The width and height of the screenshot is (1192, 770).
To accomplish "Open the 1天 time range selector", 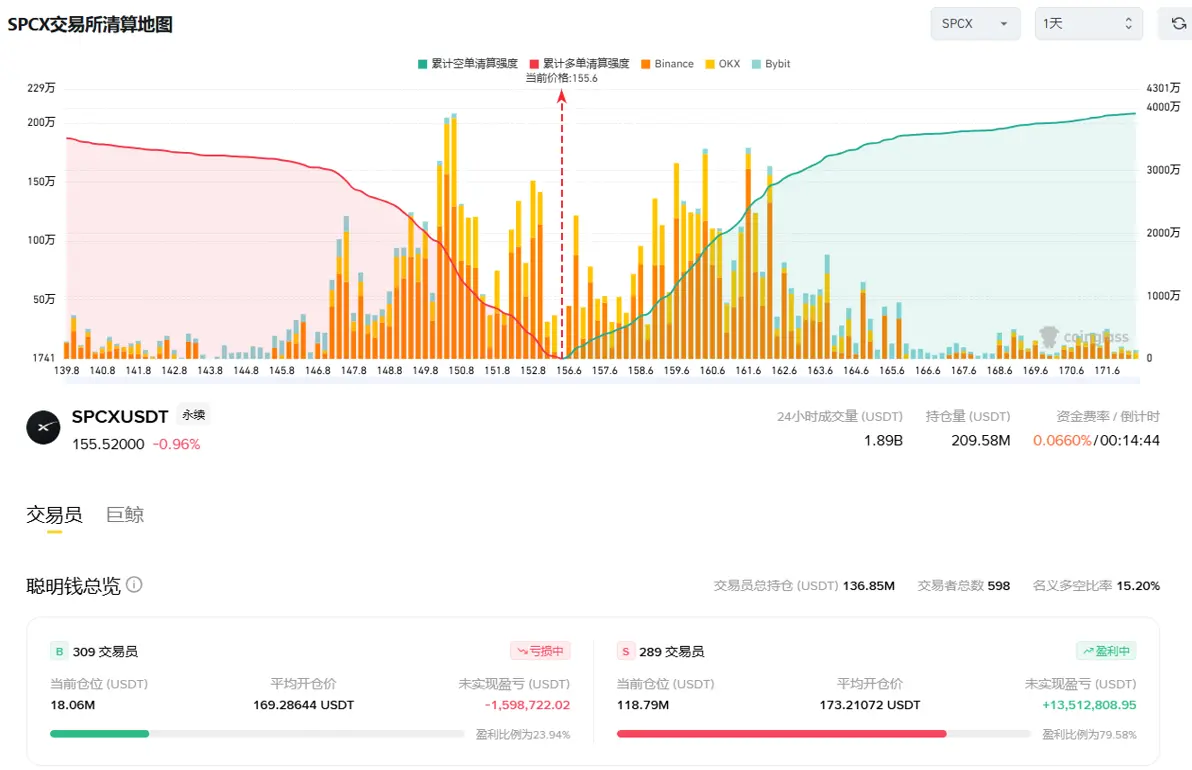I will pyautogui.click(x=1088, y=24).
